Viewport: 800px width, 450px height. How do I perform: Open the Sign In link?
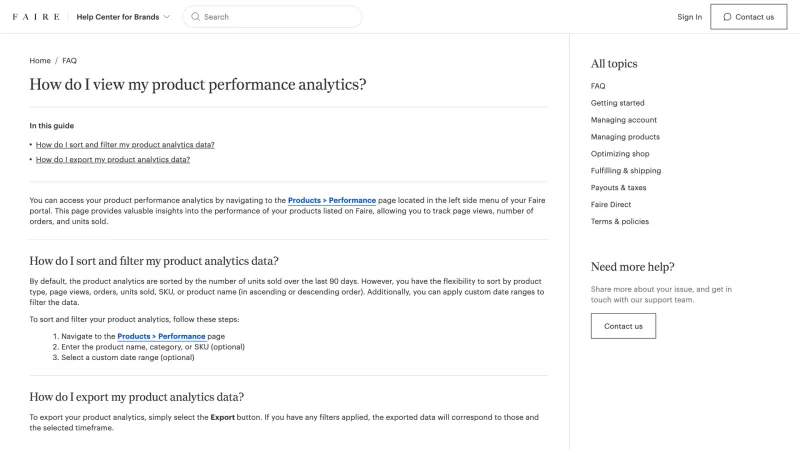click(x=689, y=17)
